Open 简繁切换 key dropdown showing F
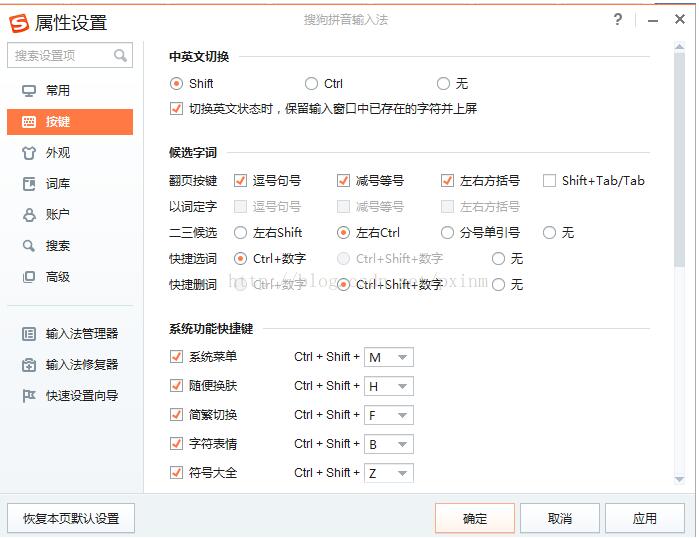 pyautogui.click(x=389, y=415)
